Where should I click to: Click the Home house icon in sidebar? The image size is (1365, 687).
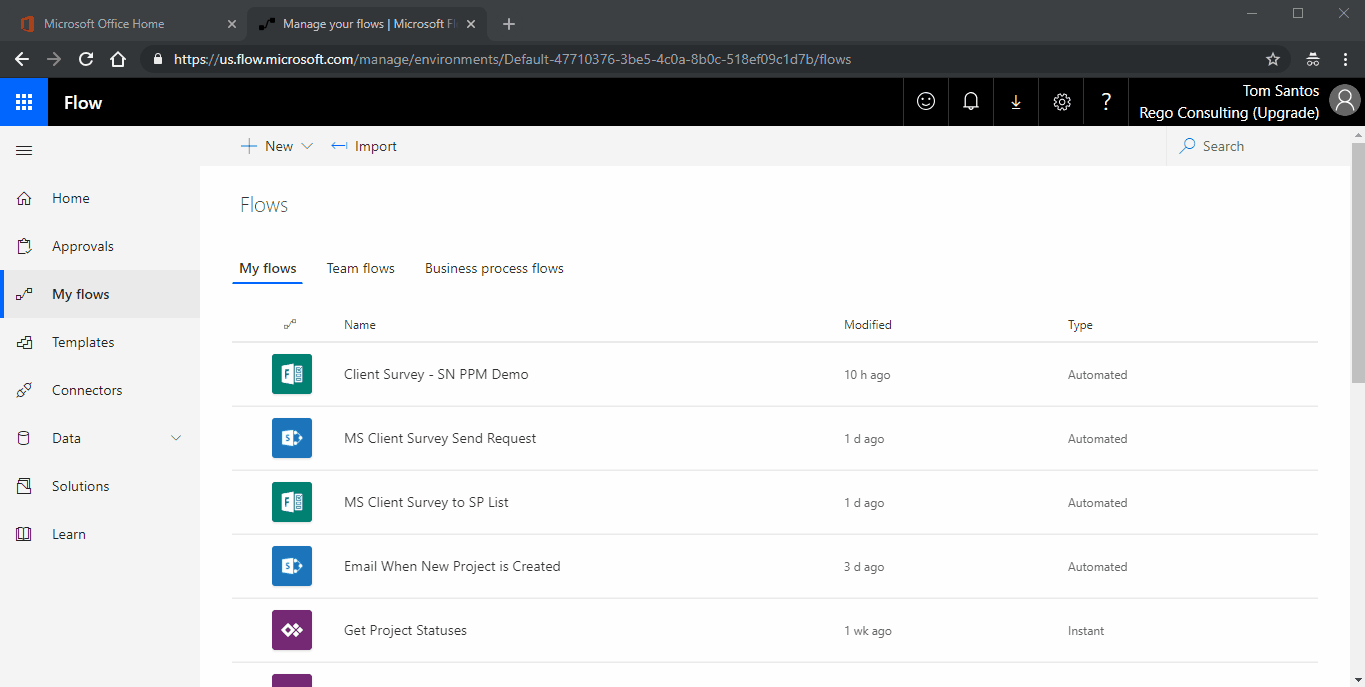(24, 198)
